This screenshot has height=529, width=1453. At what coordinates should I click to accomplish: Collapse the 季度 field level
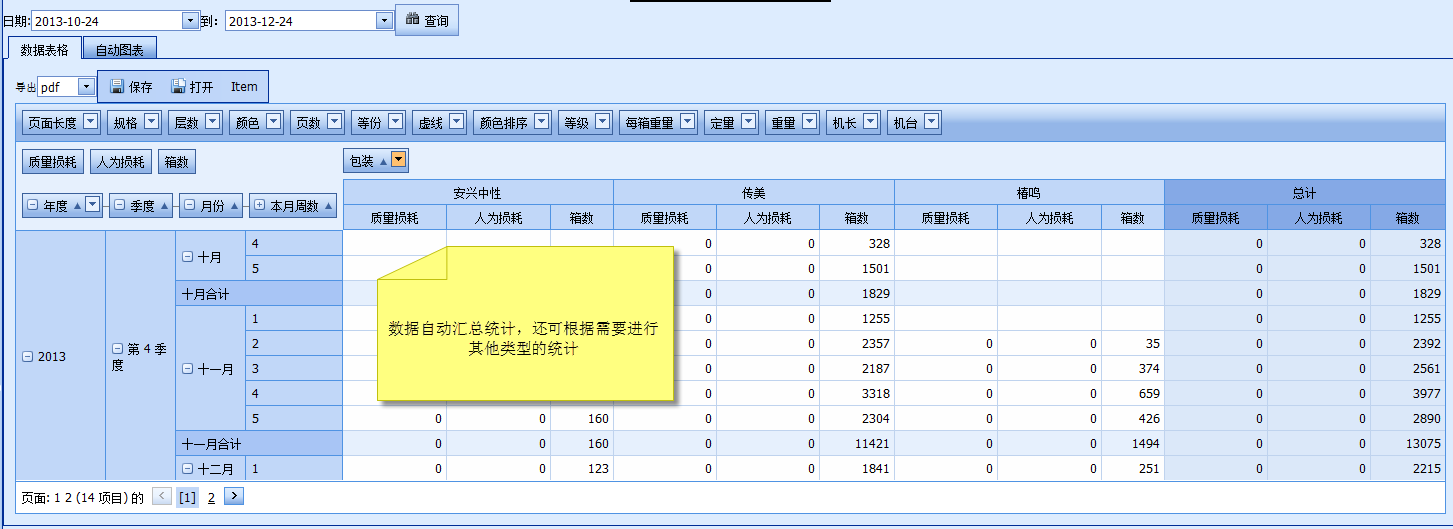tap(119, 205)
